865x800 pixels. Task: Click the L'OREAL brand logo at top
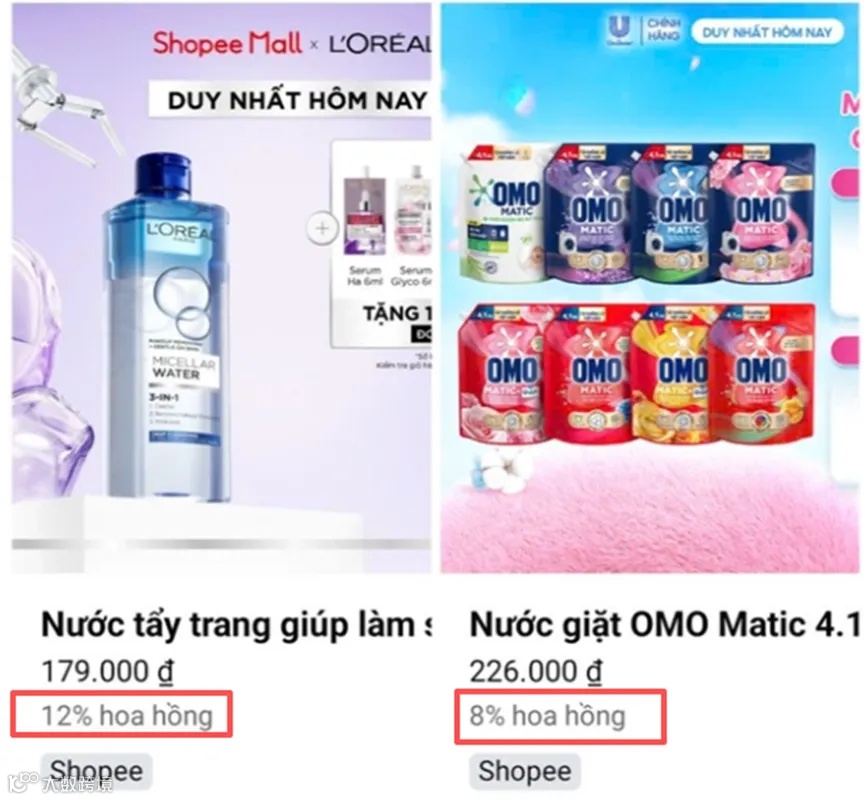(380, 45)
